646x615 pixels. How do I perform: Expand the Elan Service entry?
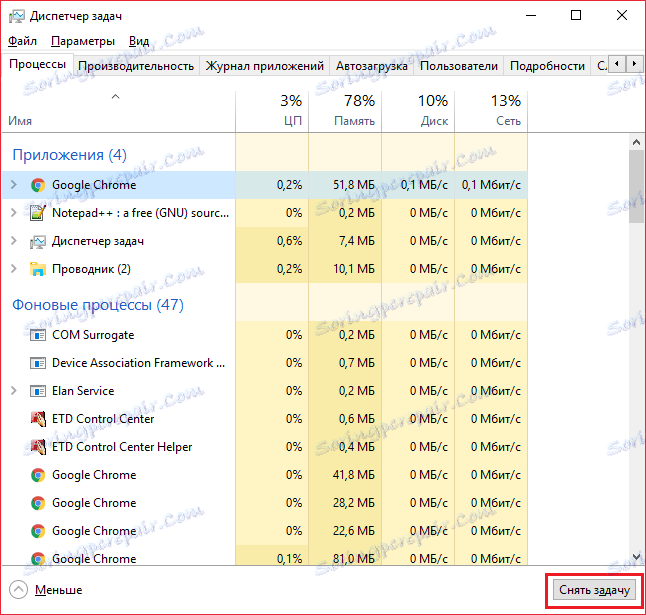(x=13, y=391)
